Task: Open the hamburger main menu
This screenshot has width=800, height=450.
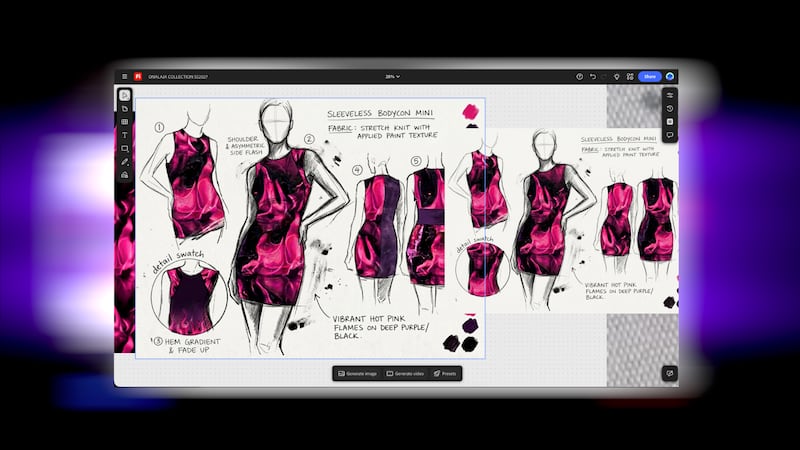Action: (124, 77)
